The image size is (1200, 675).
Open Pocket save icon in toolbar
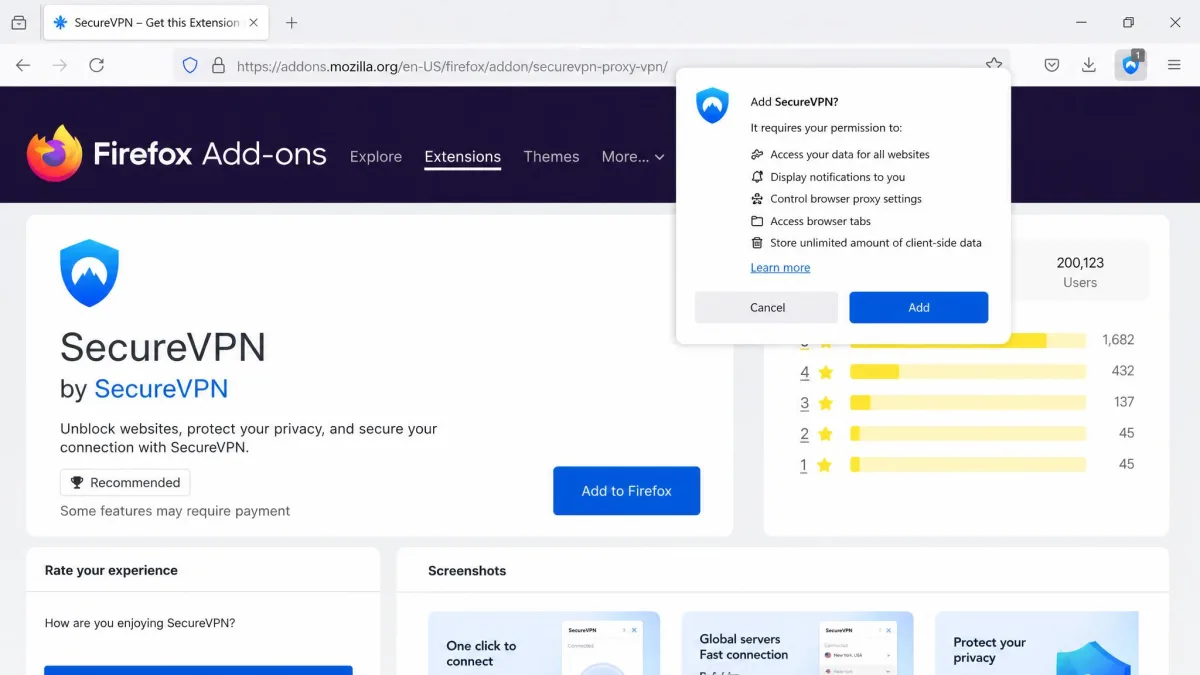click(x=1052, y=65)
